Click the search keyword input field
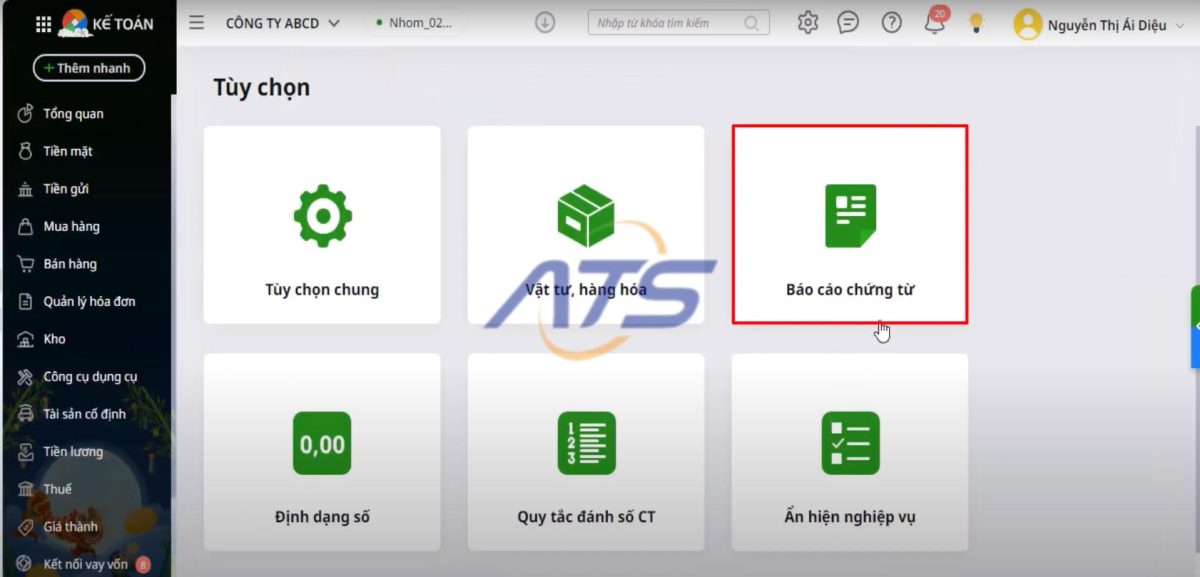The image size is (1200, 577). [x=668, y=23]
